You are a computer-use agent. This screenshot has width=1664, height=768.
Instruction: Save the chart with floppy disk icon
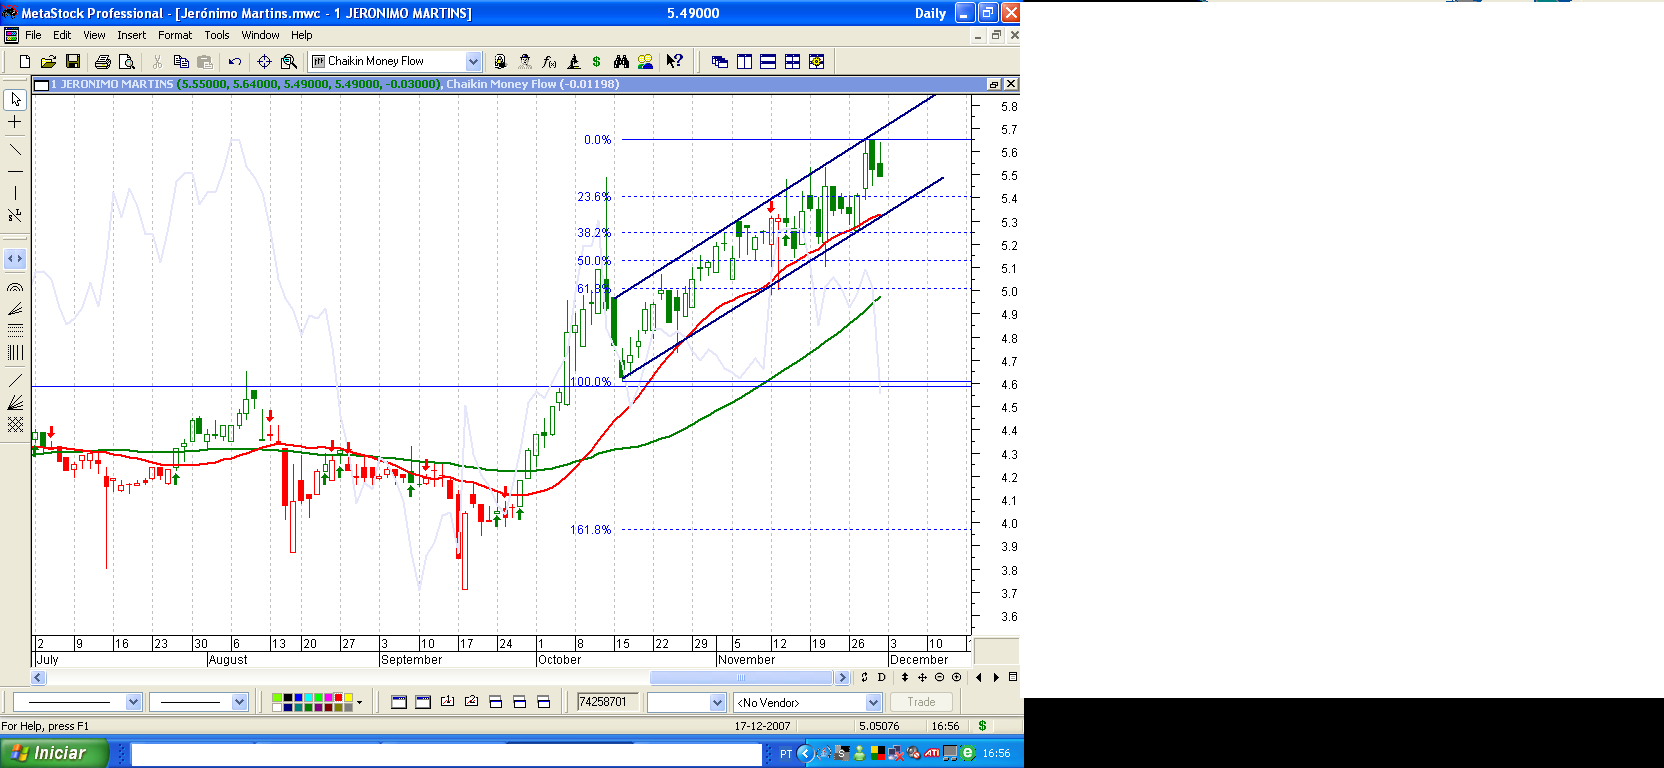[x=73, y=62]
